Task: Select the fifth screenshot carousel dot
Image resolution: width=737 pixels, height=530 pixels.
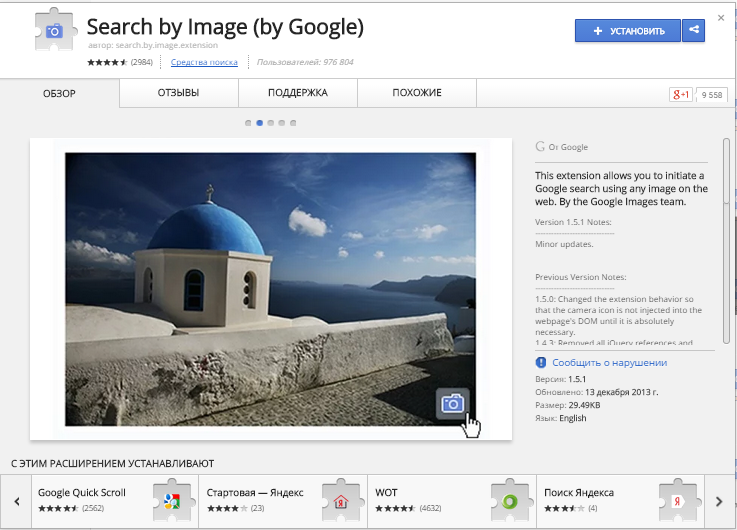Action: coord(293,123)
